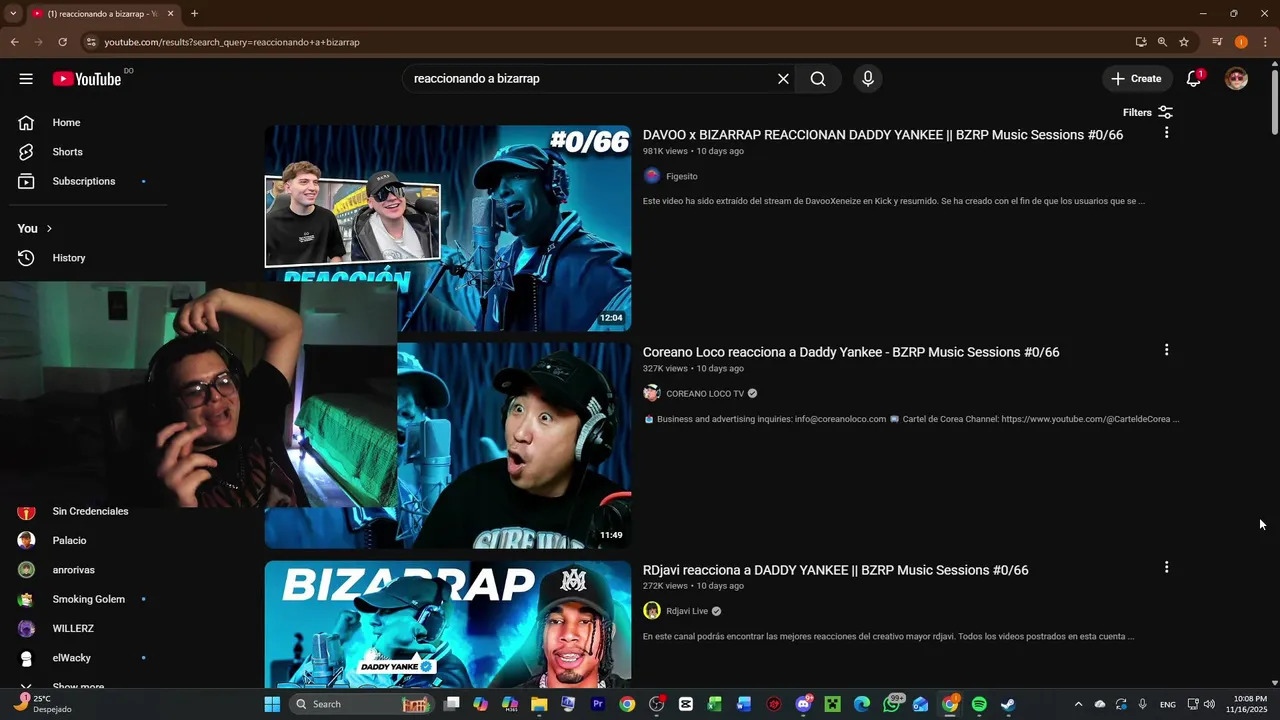Open the Coreano Loco reacciona video title
The height and width of the screenshot is (720, 1280).
coord(851,352)
